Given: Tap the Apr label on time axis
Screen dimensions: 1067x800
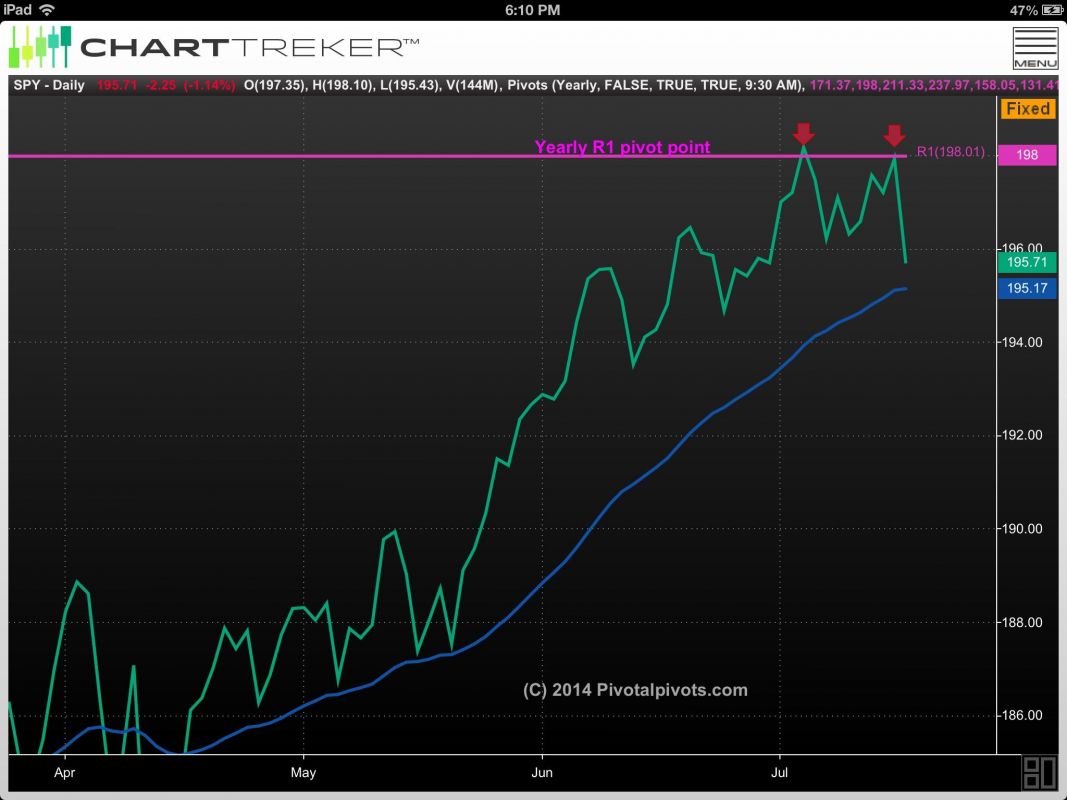Looking at the screenshot, I should click(x=65, y=772).
